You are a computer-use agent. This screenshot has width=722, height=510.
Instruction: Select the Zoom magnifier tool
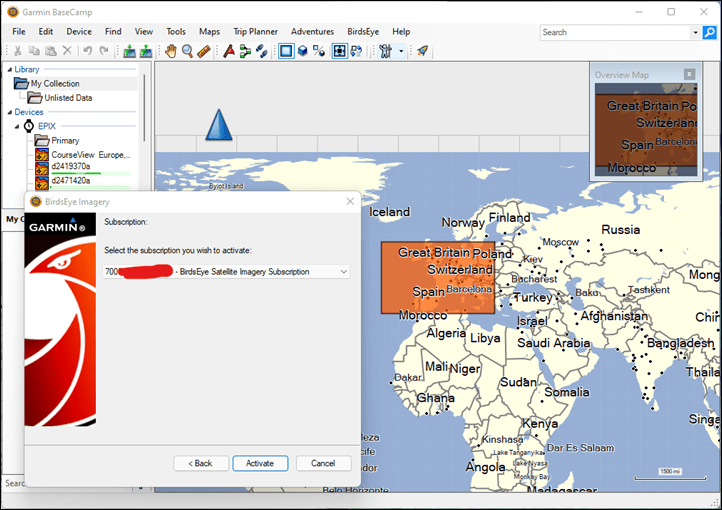187,51
